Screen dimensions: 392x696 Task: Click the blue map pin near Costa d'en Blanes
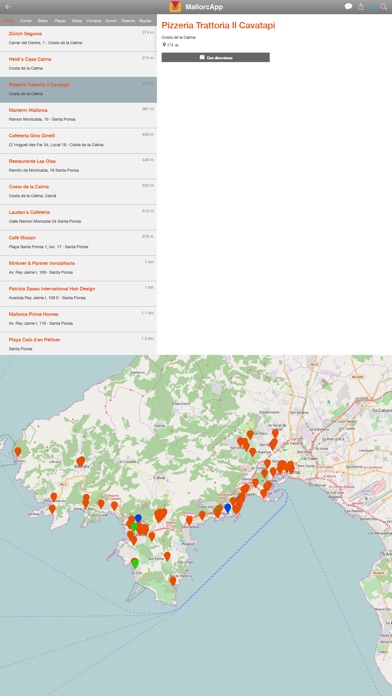tap(228, 508)
